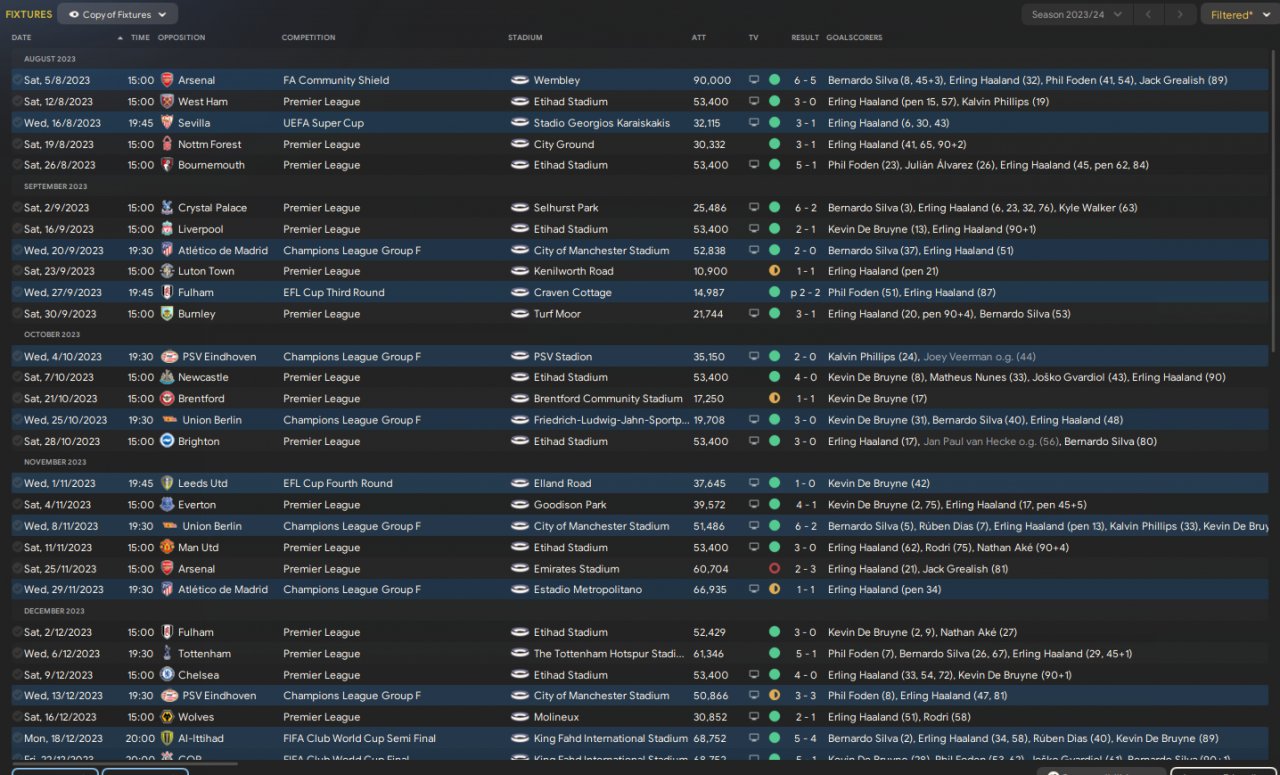Open the p 2 - 2 result against Fulham
The height and width of the screenshot is (775, 1280).
coord(803,293)
